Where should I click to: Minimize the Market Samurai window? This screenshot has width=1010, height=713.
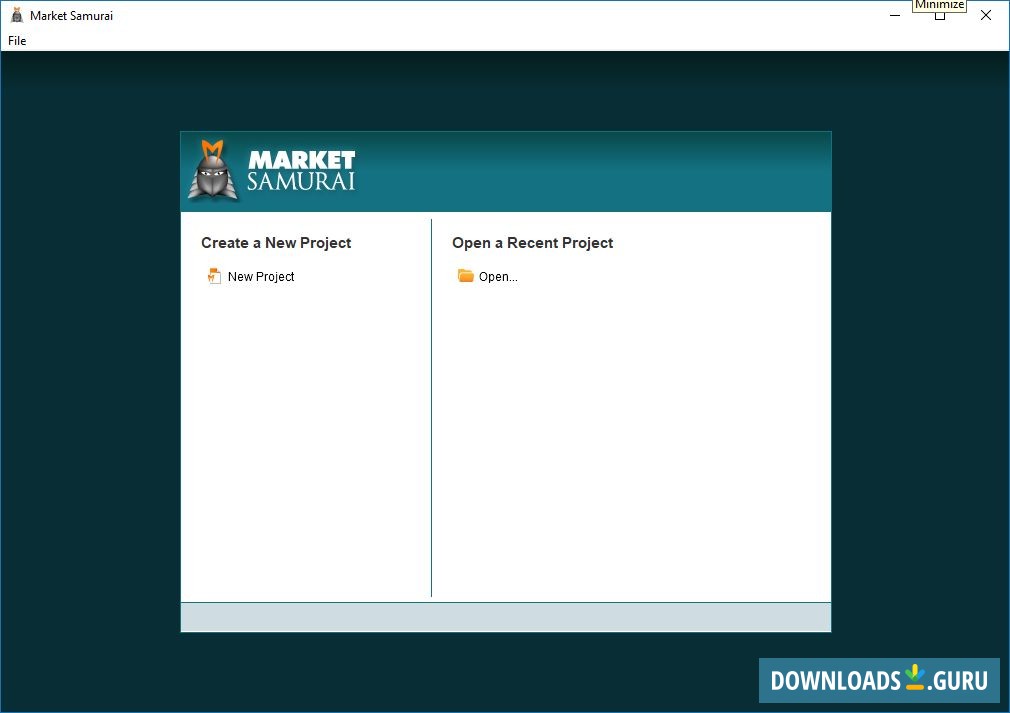[x=895, y=15]
